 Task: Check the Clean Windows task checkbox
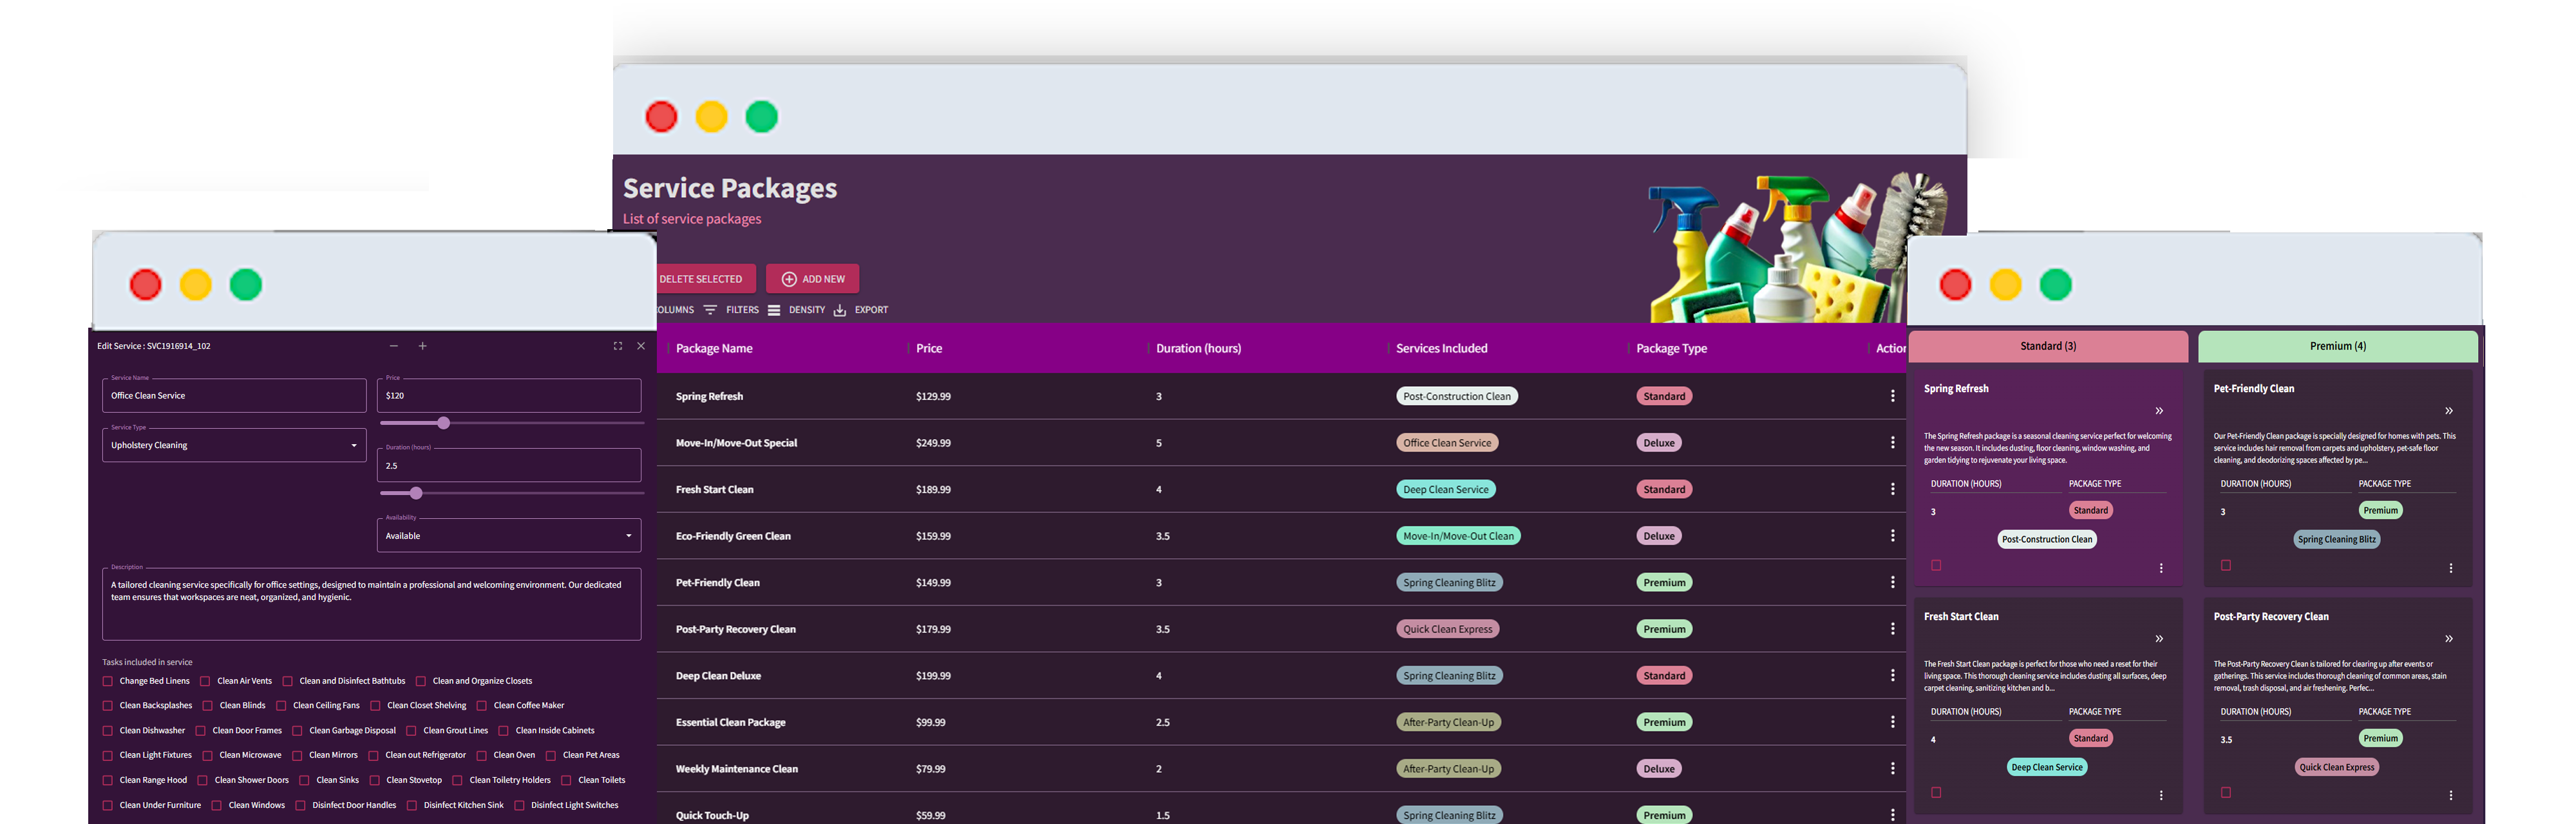coord(217,804)
